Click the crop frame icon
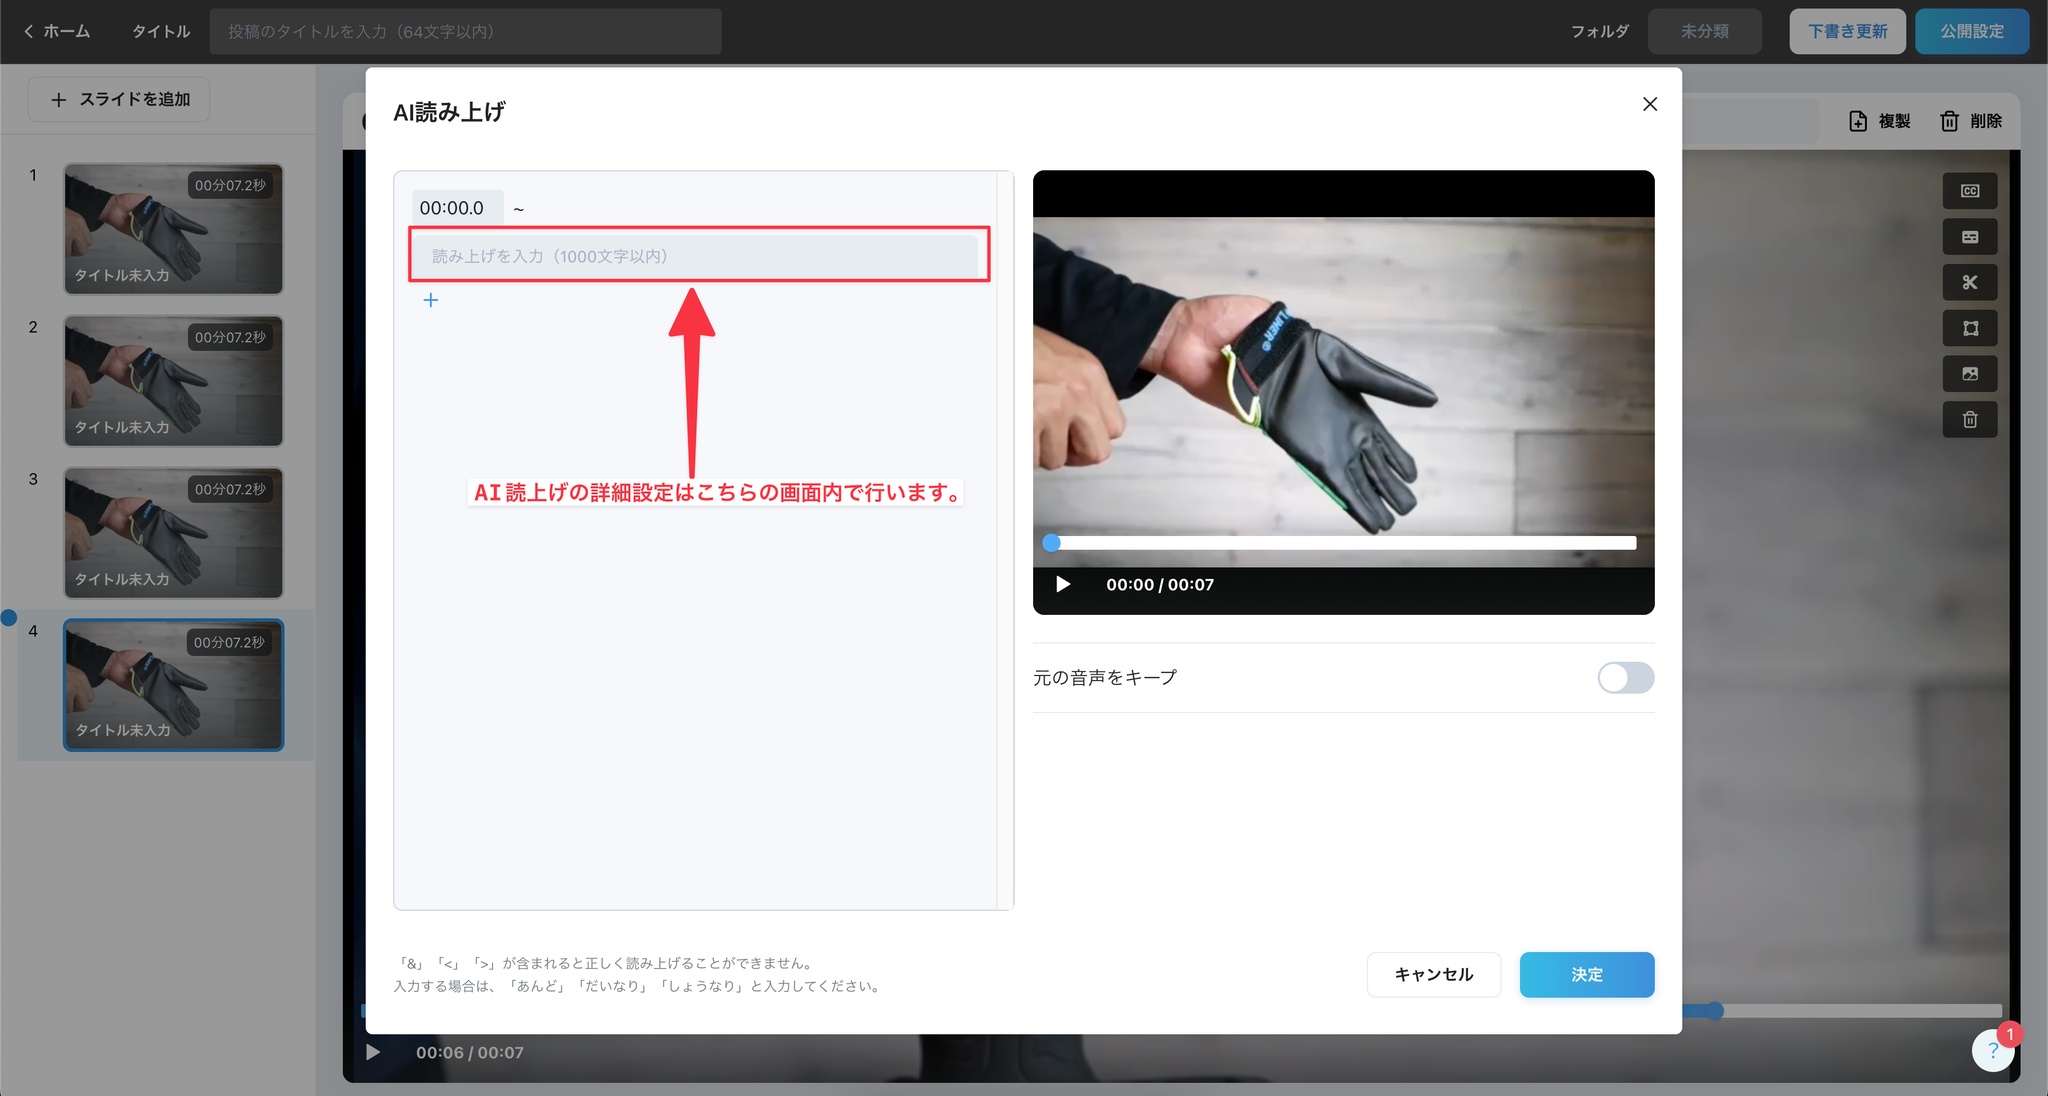The height and width of the screenshot is (1096, 2048). [x=1969, y=328]
